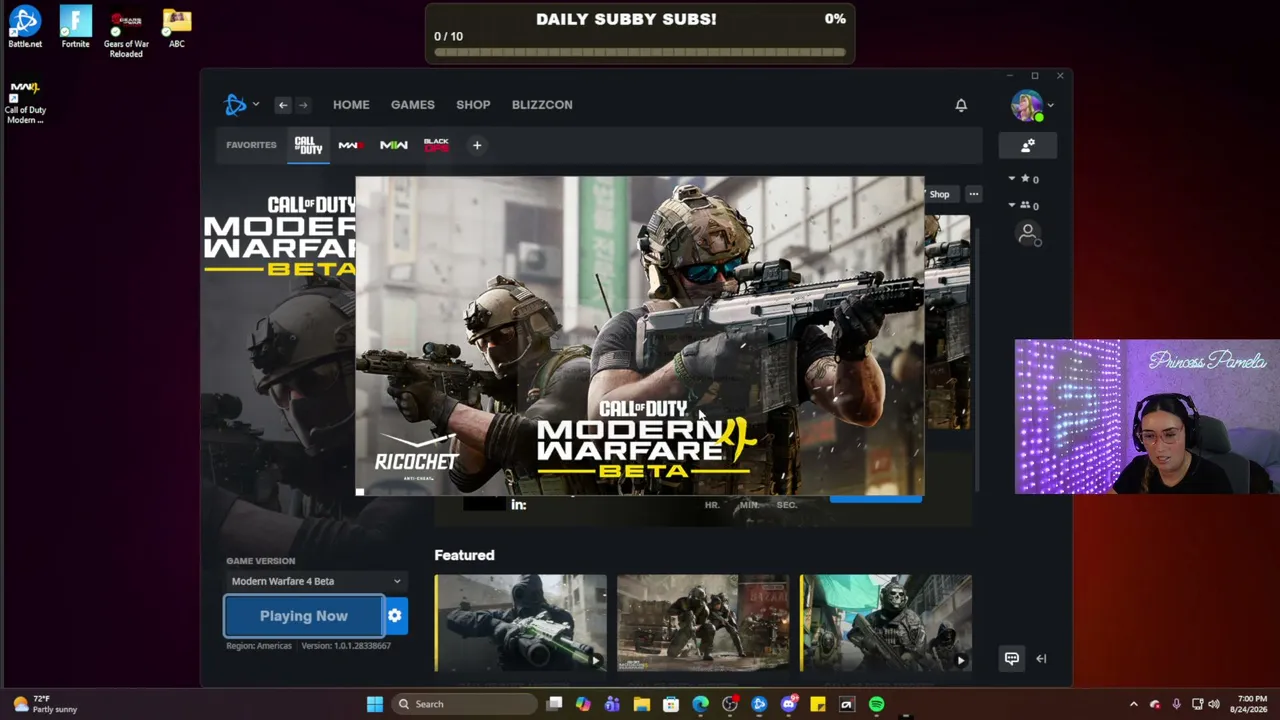The height and width of the screenshot is (720, 1280).
Task: Open the add friend icon button
Action: point(1027,146)
